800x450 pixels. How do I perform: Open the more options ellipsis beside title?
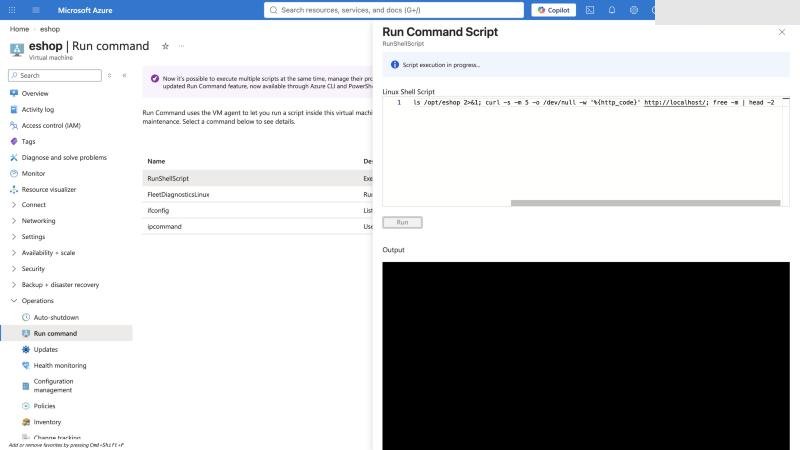pyautogui.click(x=181, y=46)
